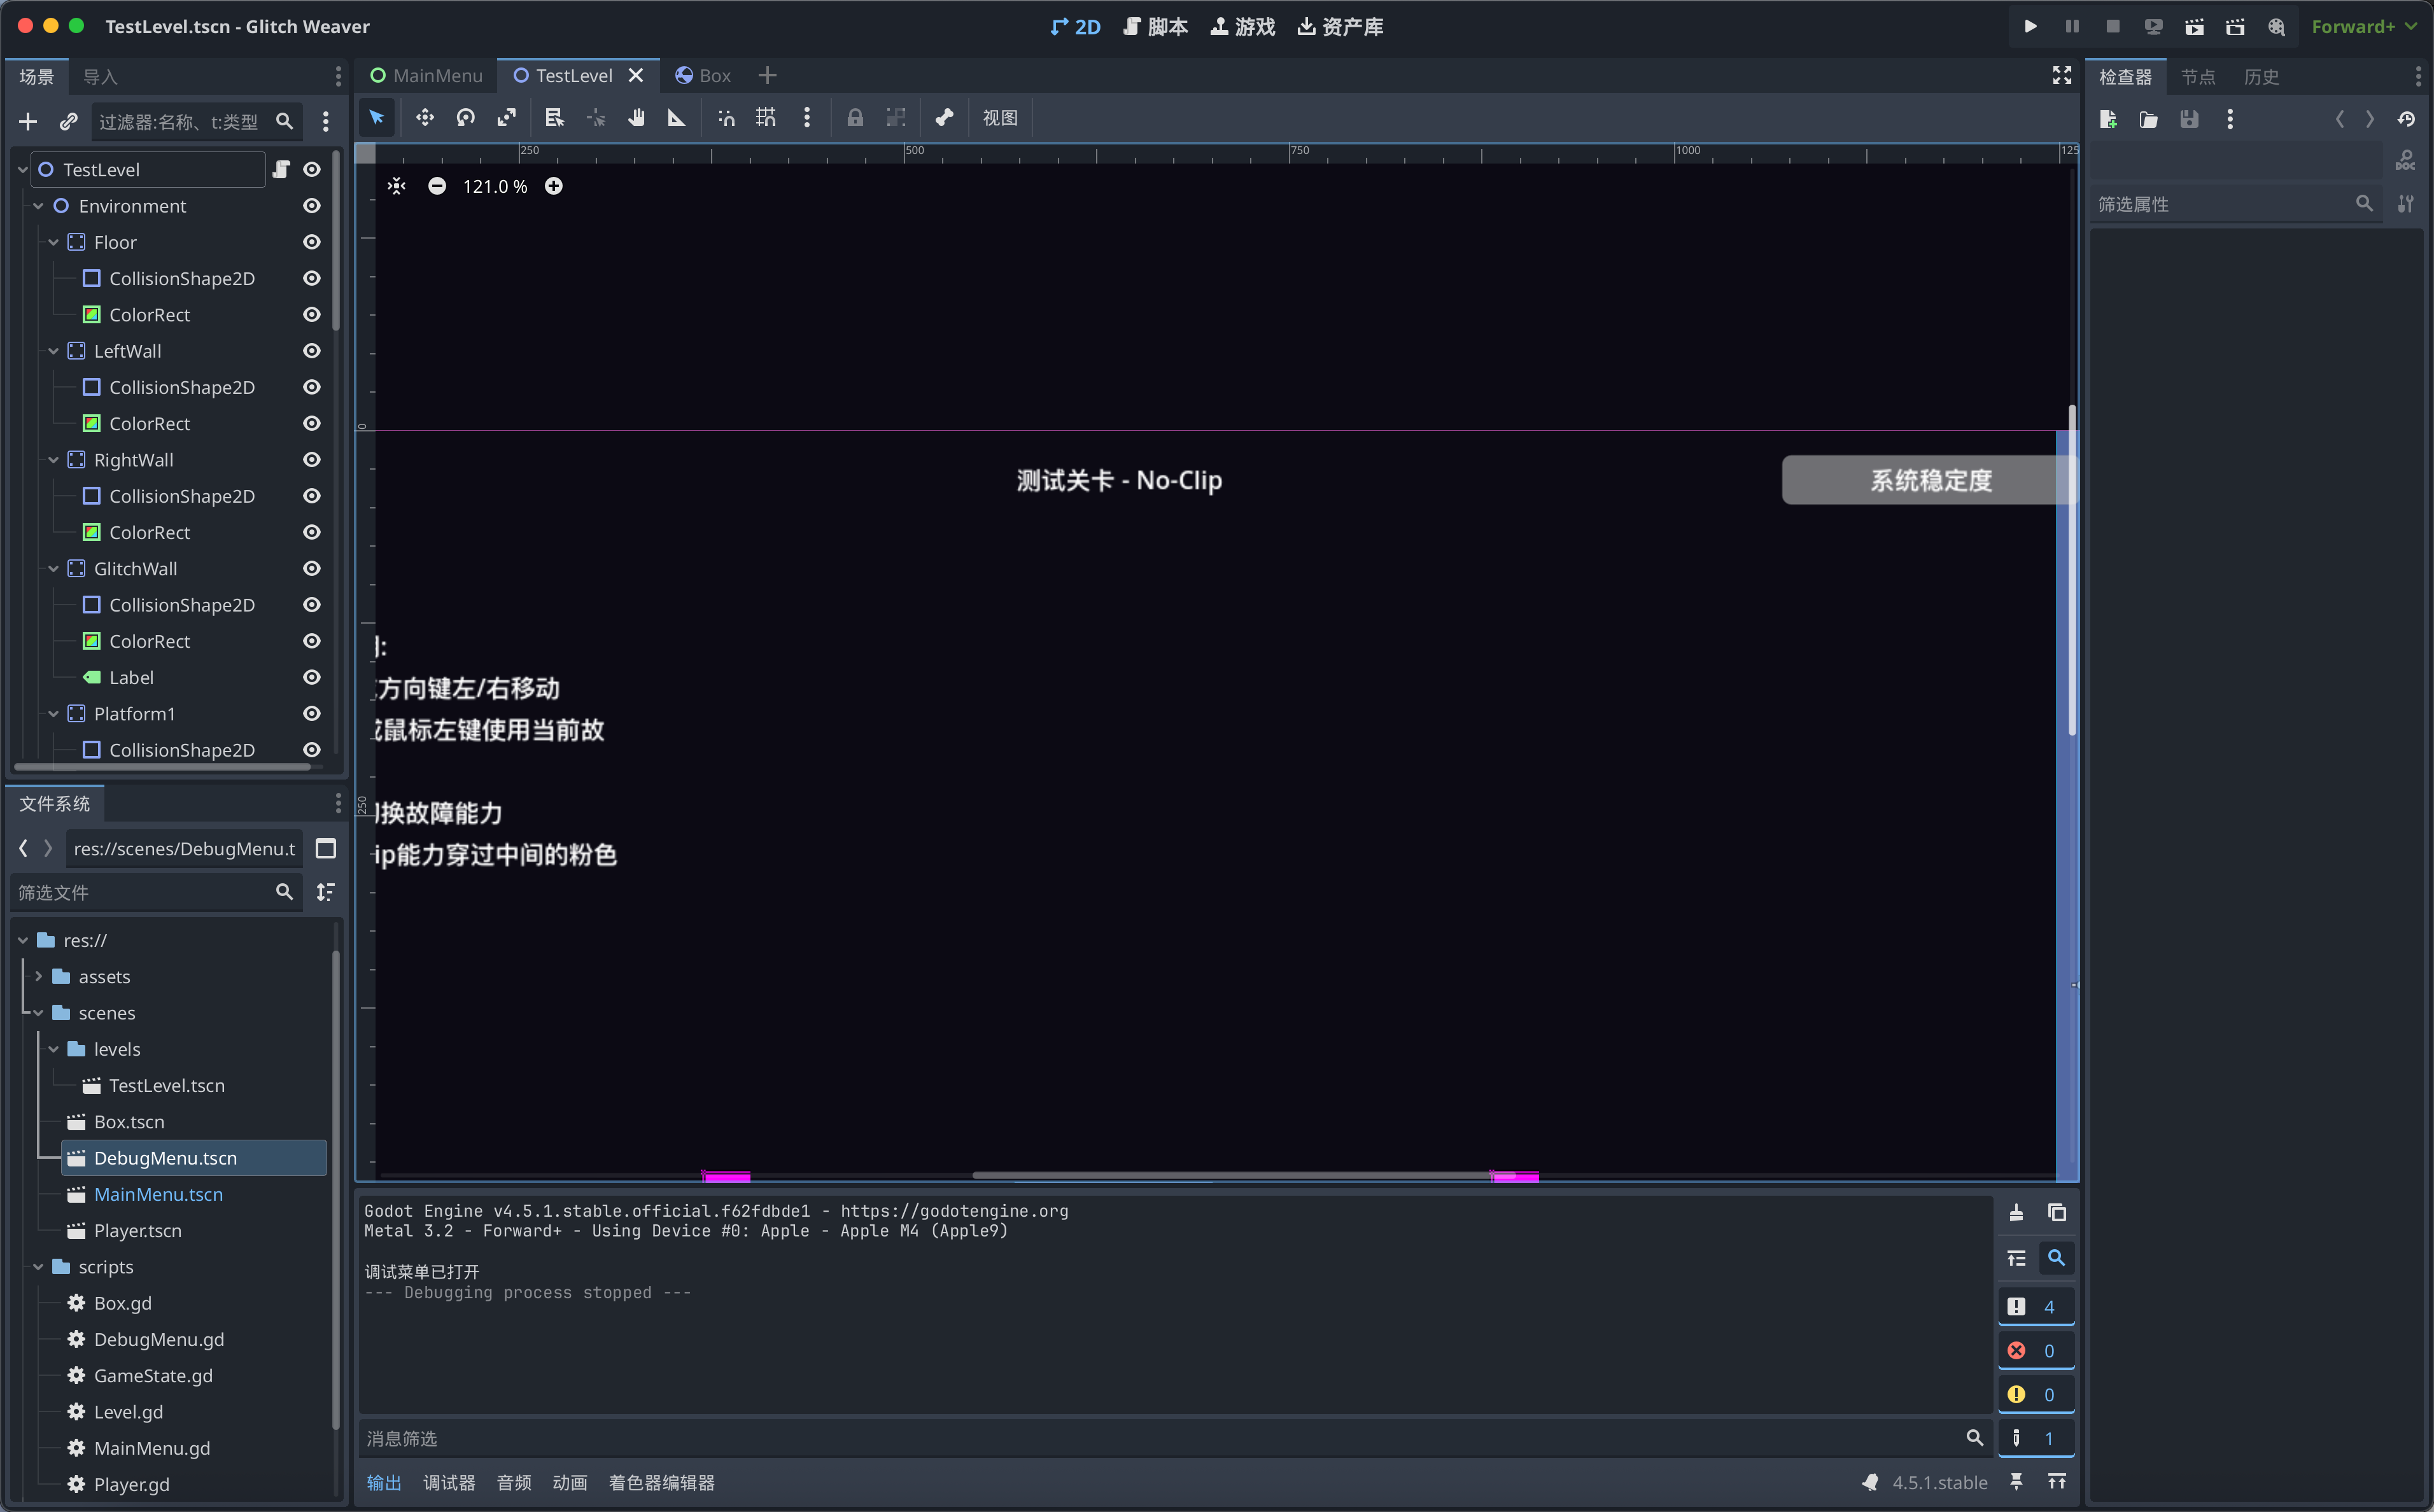Open the Forward+ renderer dropdown
Image resolution: width=2434 pixels, height=1512 pixels.
click(x=2362, y=27)
